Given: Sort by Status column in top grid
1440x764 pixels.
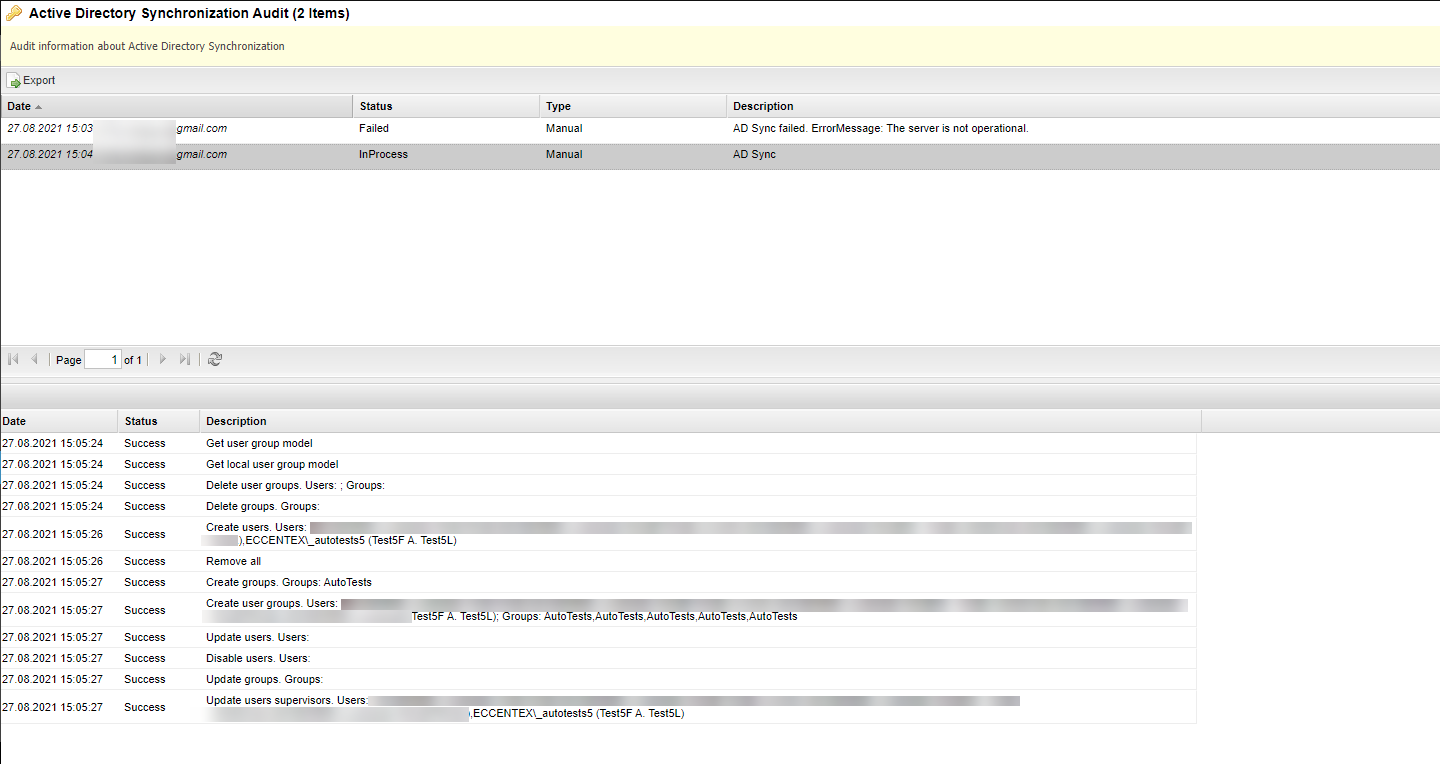Looking at the screenshot, I should (x=376, y=106).
